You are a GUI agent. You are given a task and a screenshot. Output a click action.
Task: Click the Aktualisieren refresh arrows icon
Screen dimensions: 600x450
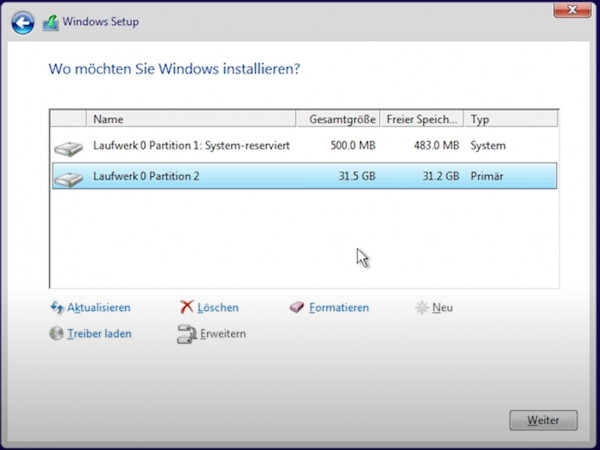pyautogui.click(x=57, y=308)
